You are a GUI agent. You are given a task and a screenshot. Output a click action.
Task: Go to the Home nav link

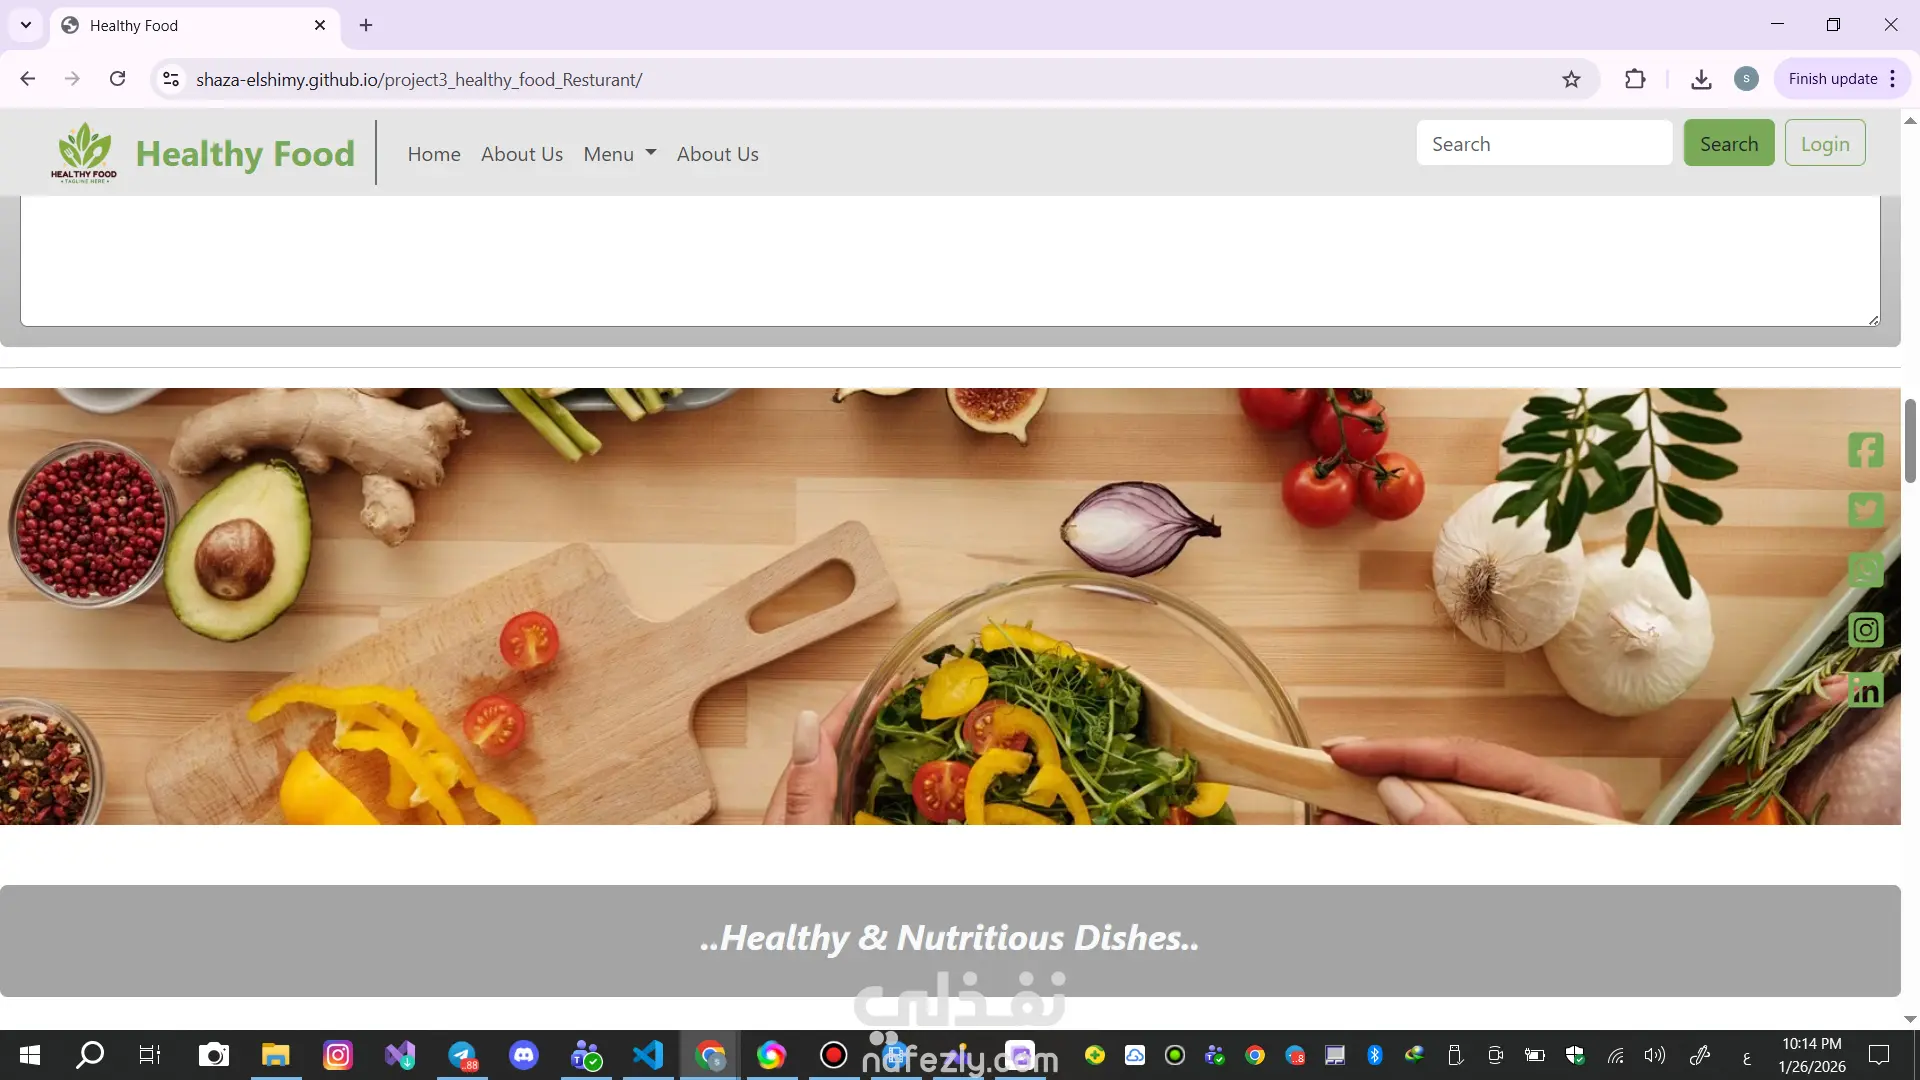[434, 154]
